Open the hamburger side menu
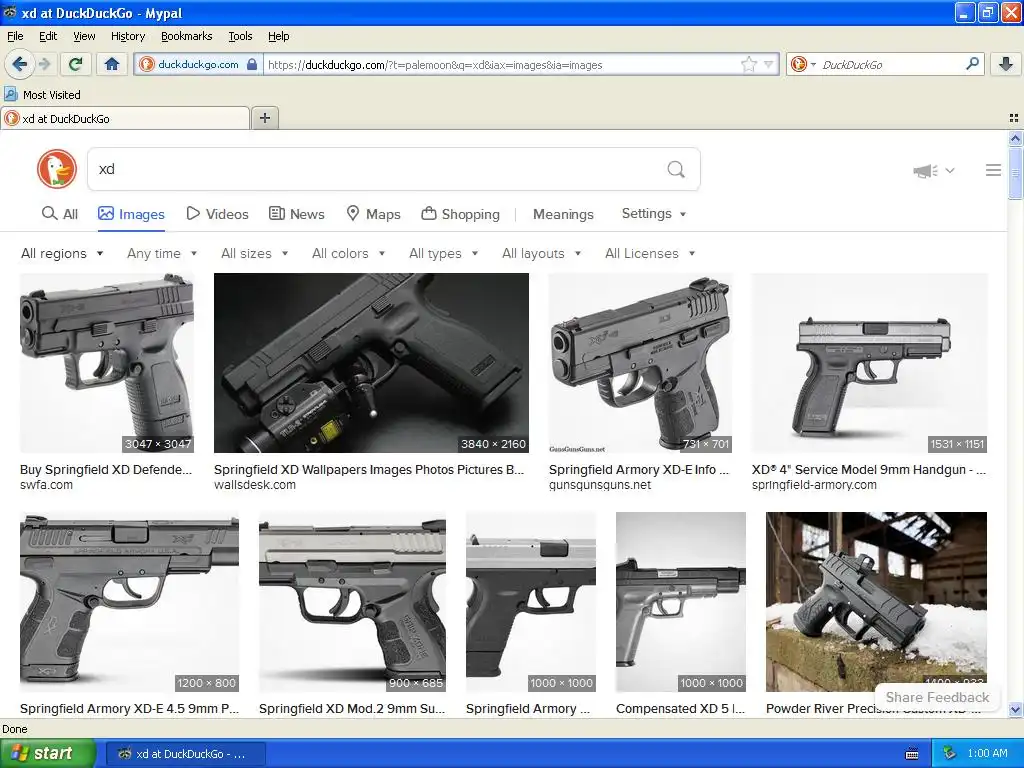This screenshot has width=1024, height=768. (x=993, y=170)
